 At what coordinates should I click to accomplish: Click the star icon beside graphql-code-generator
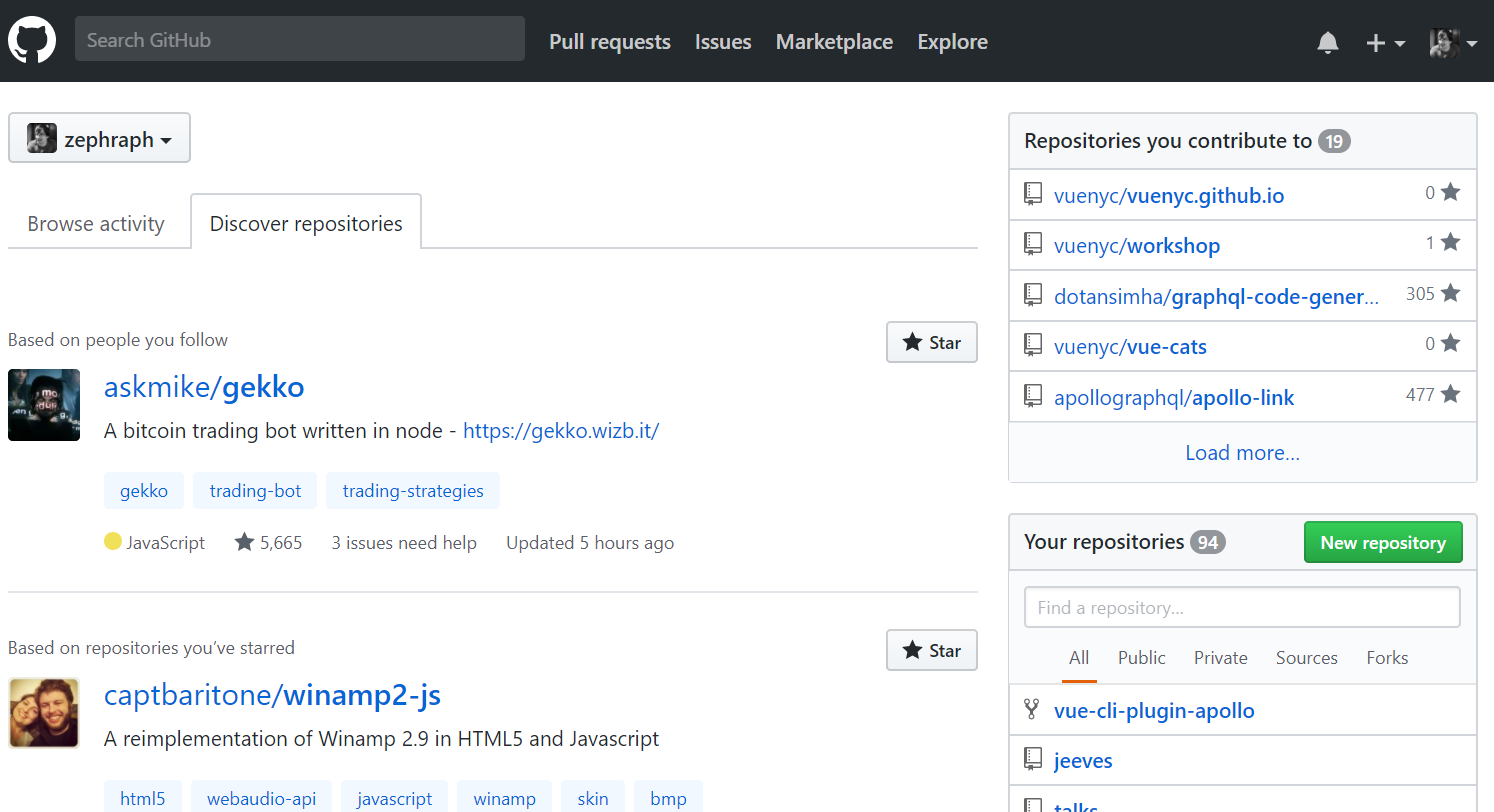1450,294
